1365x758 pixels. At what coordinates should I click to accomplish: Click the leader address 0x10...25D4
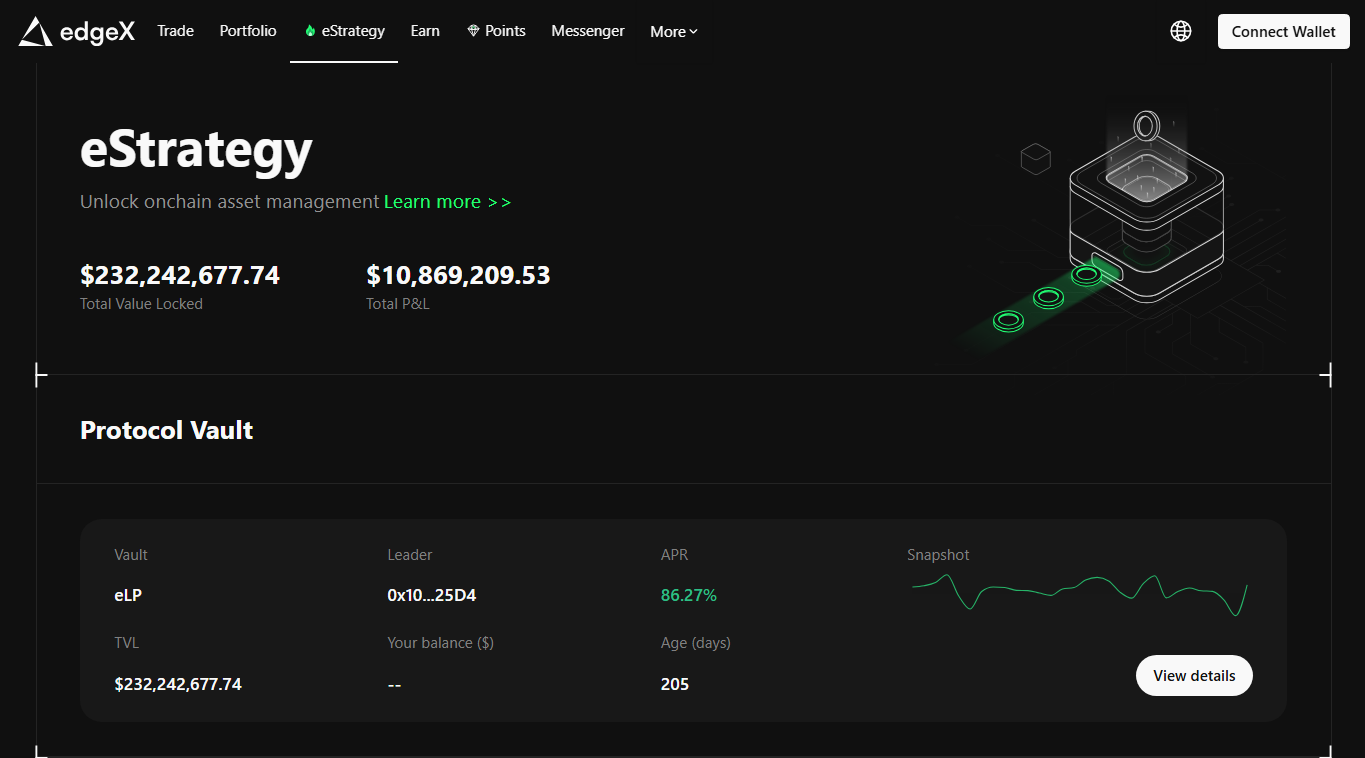[x=431, y=595]
